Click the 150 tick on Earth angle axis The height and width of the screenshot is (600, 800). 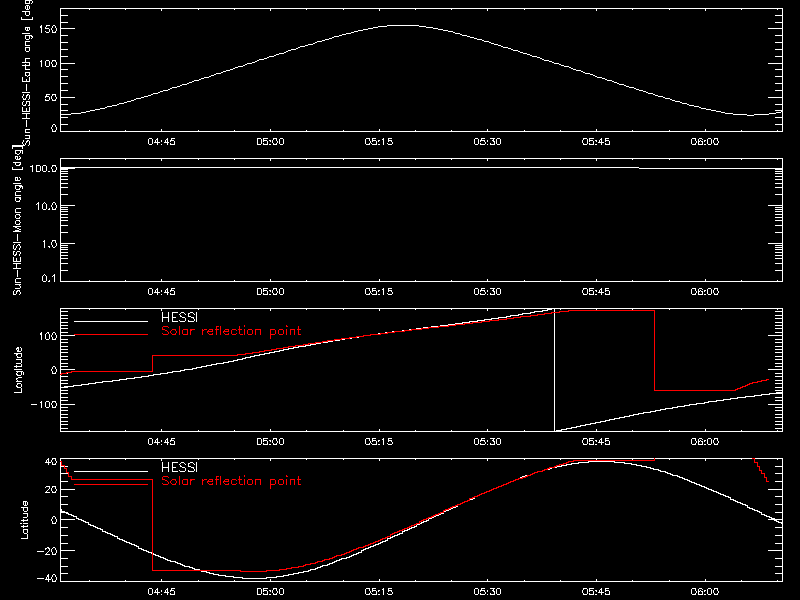pyautogui.click(x=48, y=30)
